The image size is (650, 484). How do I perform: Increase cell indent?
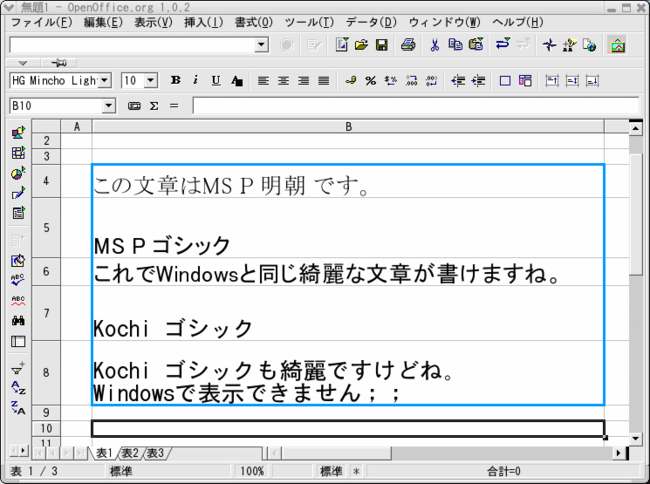pos(478,81)
